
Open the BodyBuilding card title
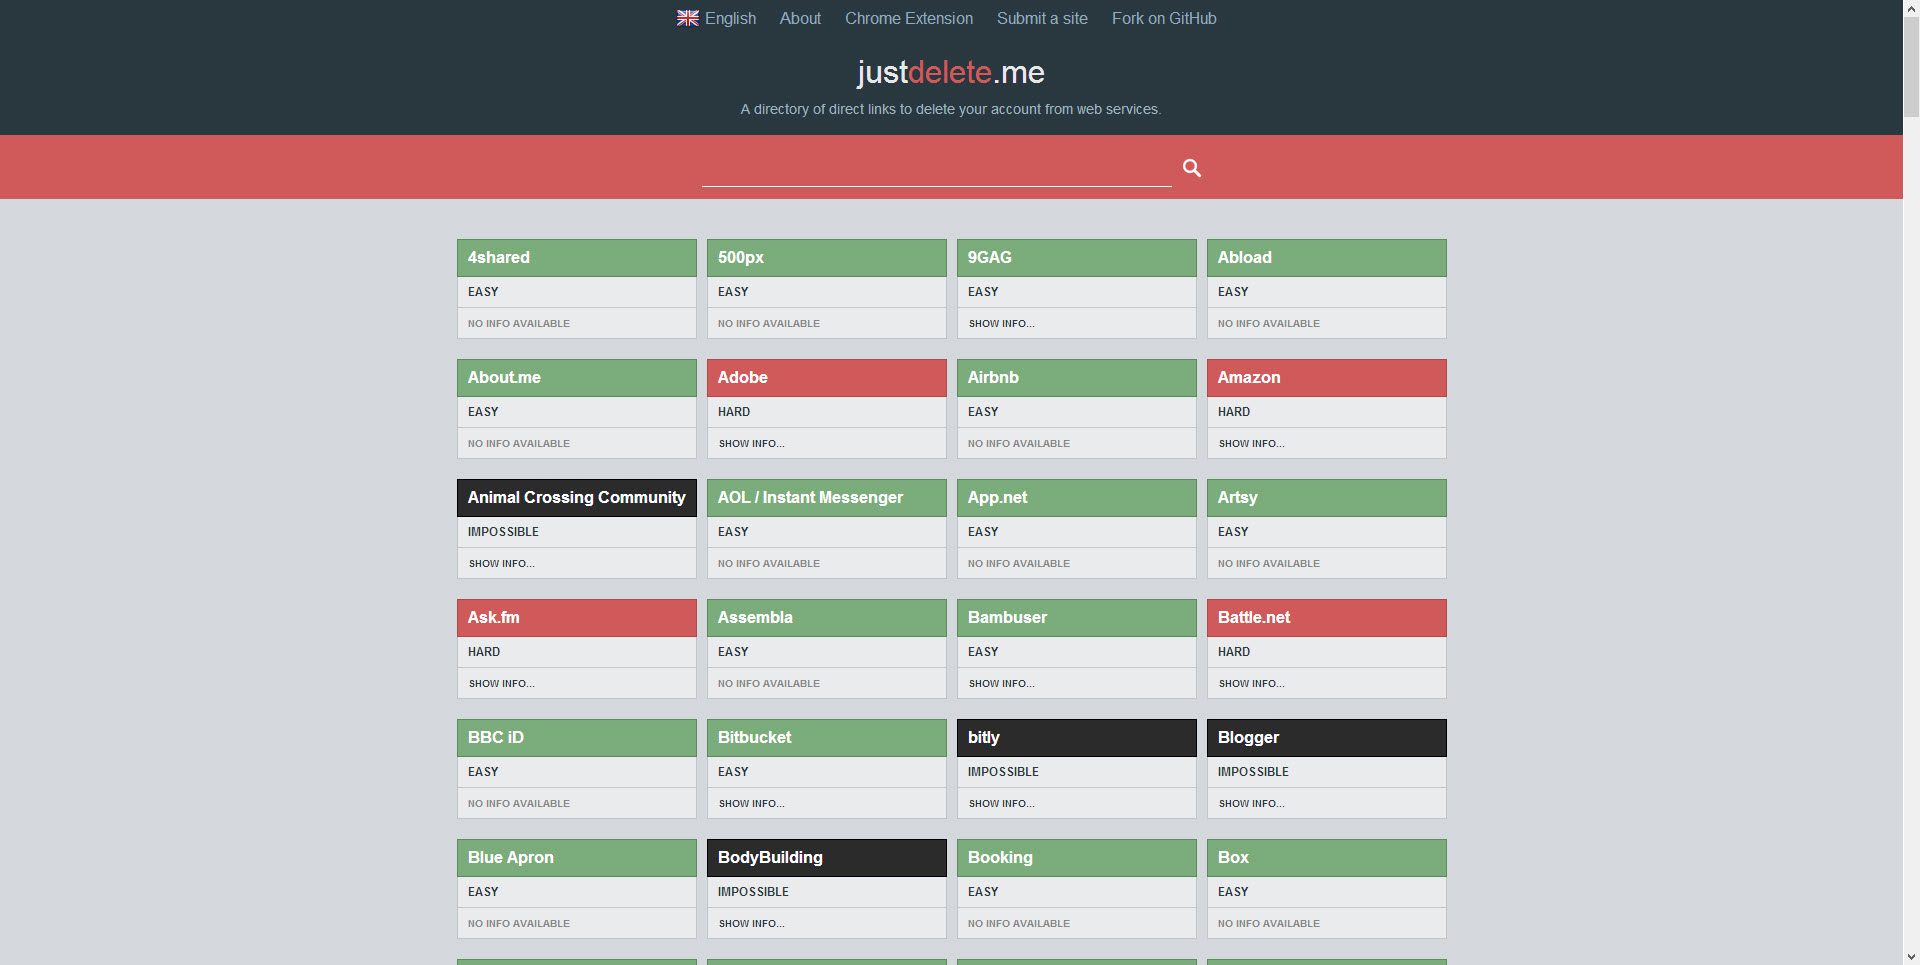coord(827,858)
